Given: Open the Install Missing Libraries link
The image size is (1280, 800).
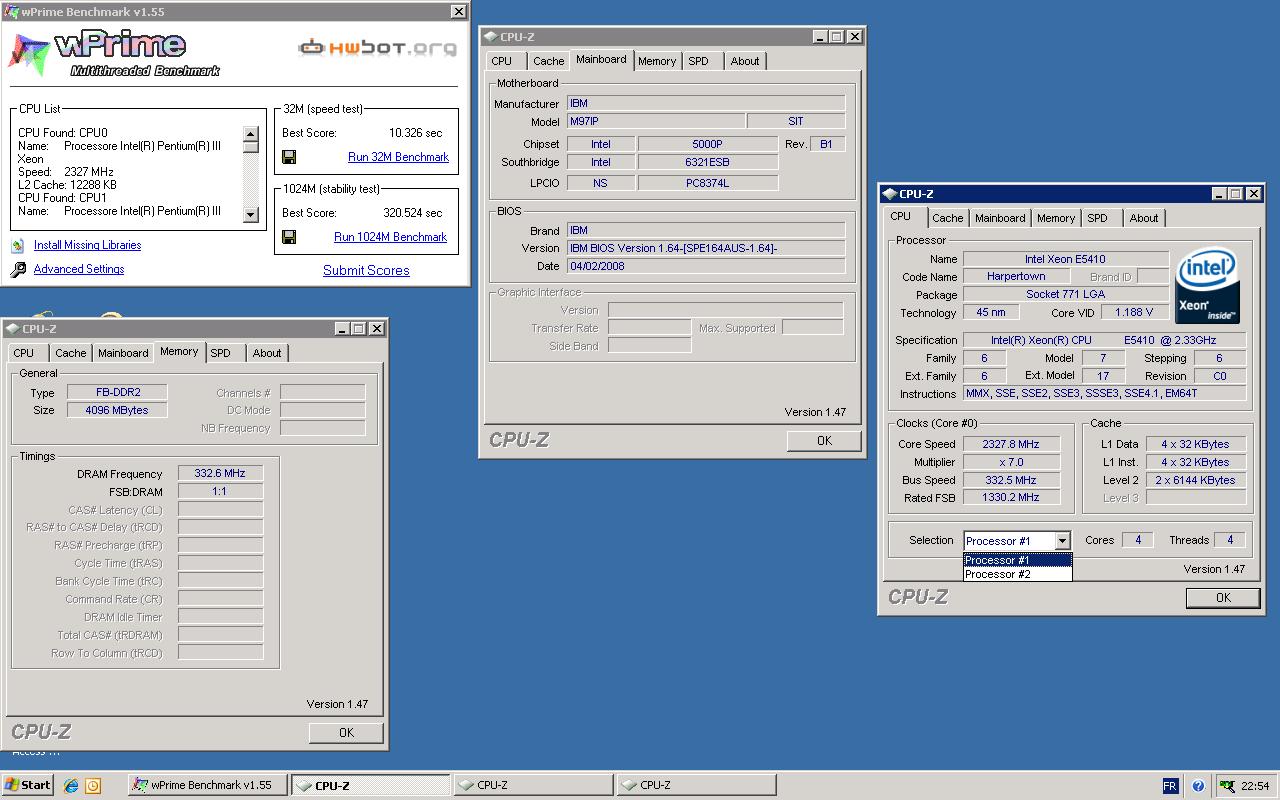Looking at the screenshot, I should [87, 245].
